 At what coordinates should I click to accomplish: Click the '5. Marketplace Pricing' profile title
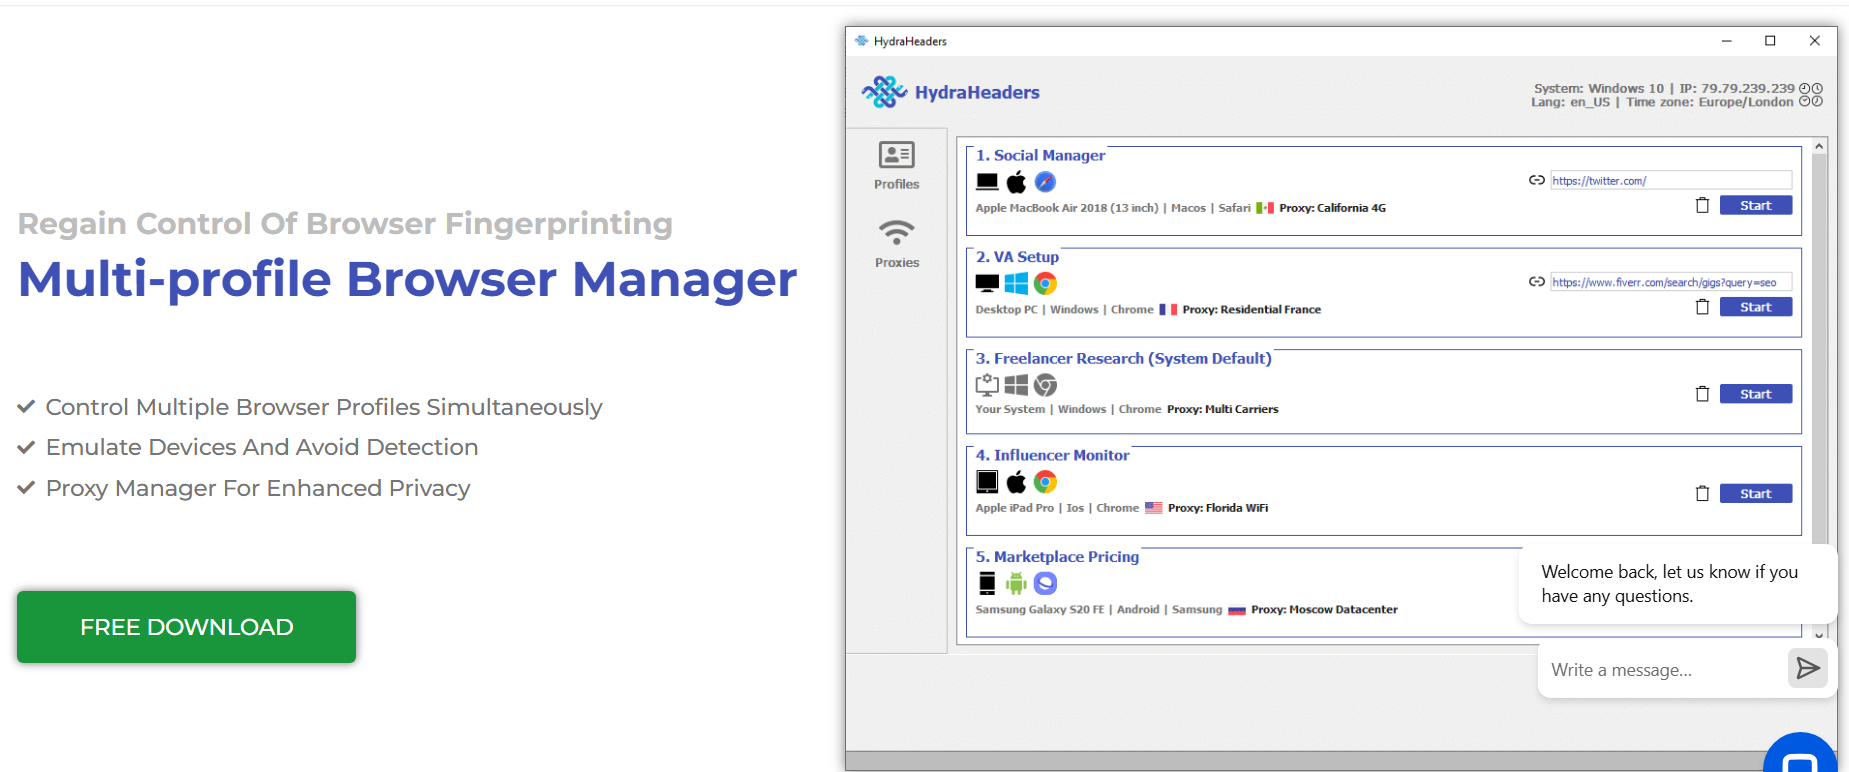pos(1057,557)
